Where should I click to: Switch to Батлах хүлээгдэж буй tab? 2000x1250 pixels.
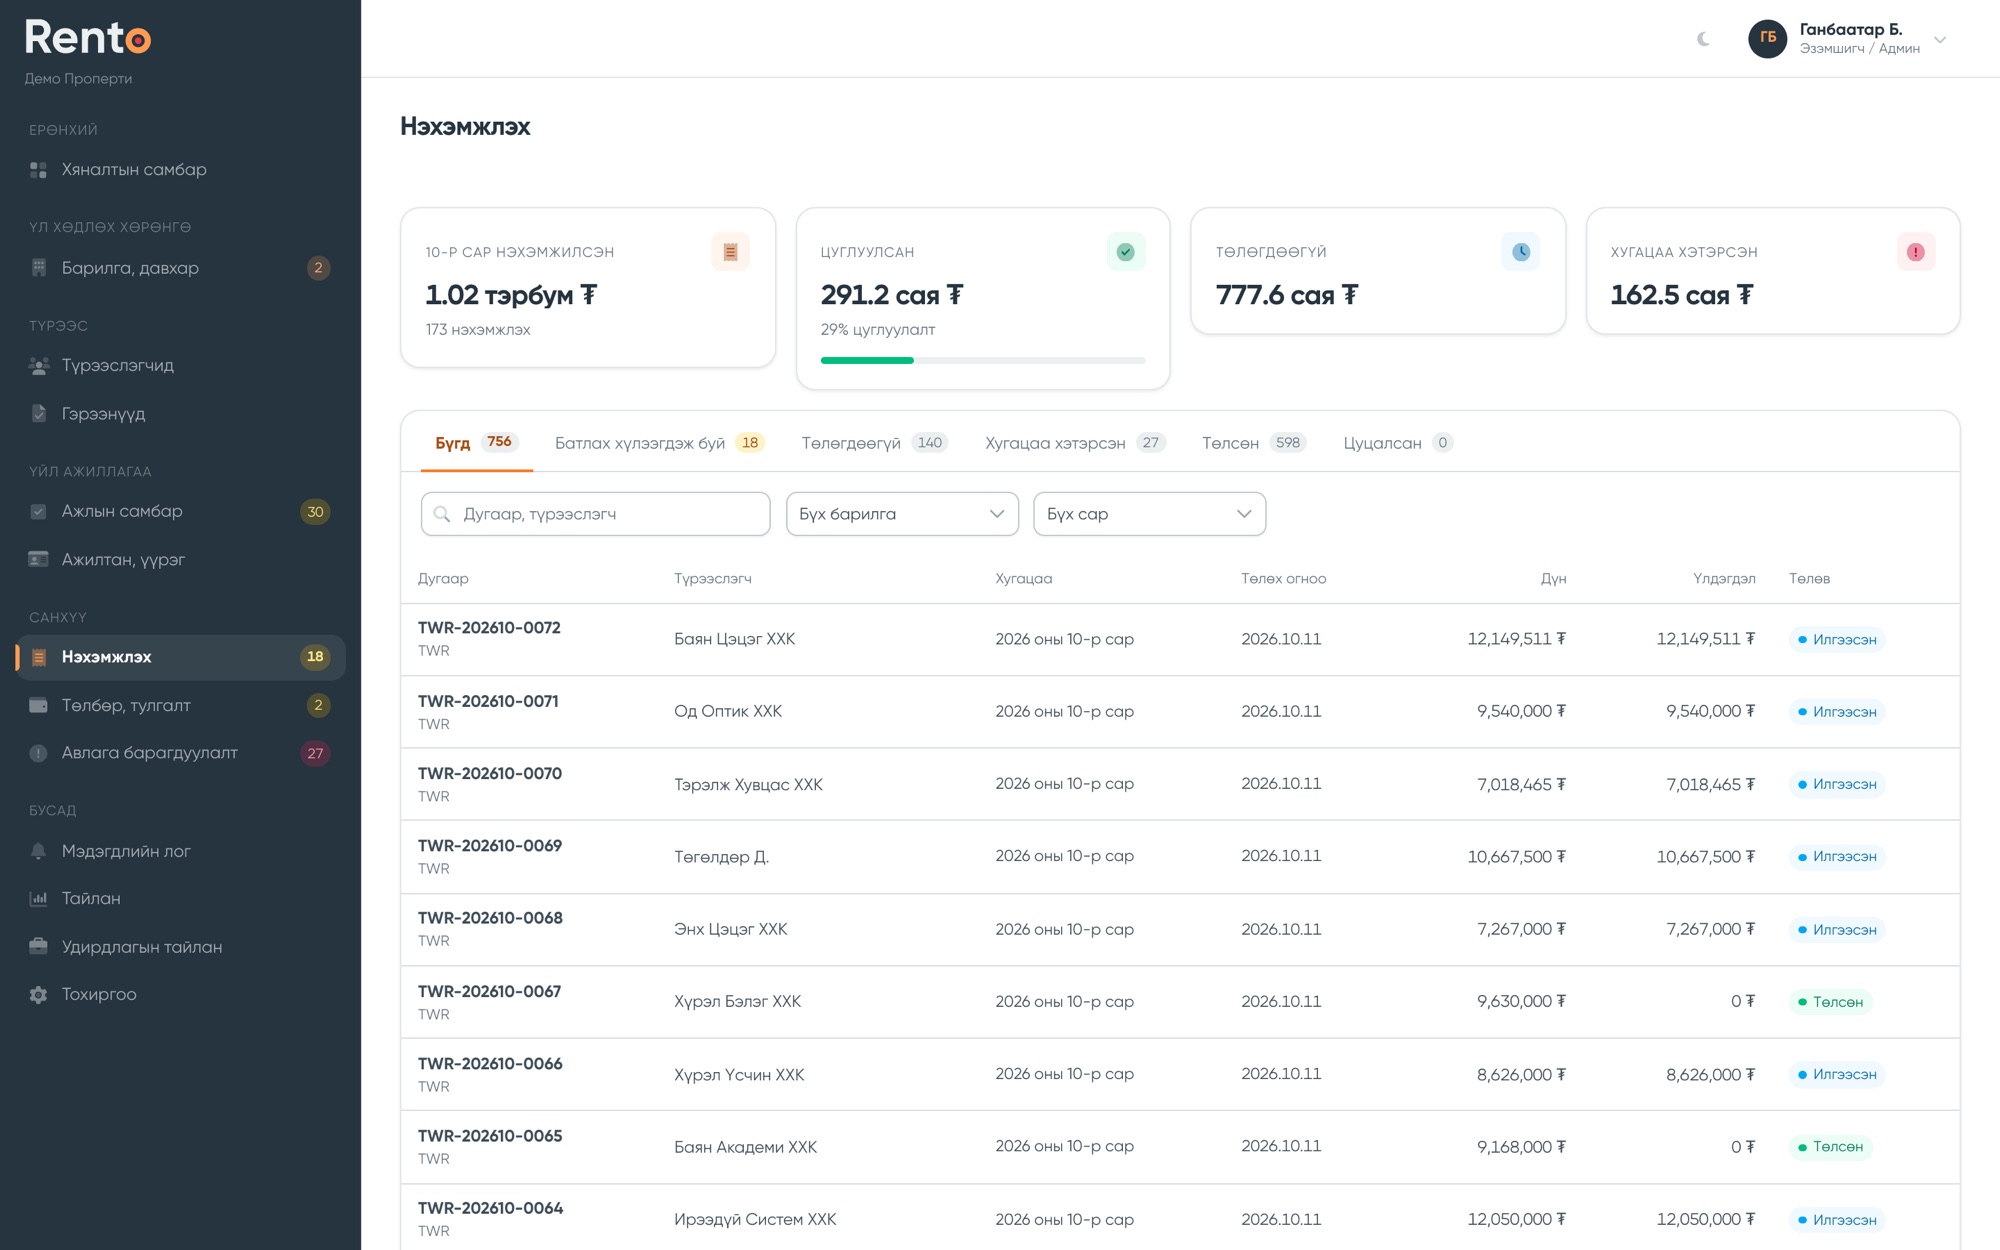pos(659,443)
